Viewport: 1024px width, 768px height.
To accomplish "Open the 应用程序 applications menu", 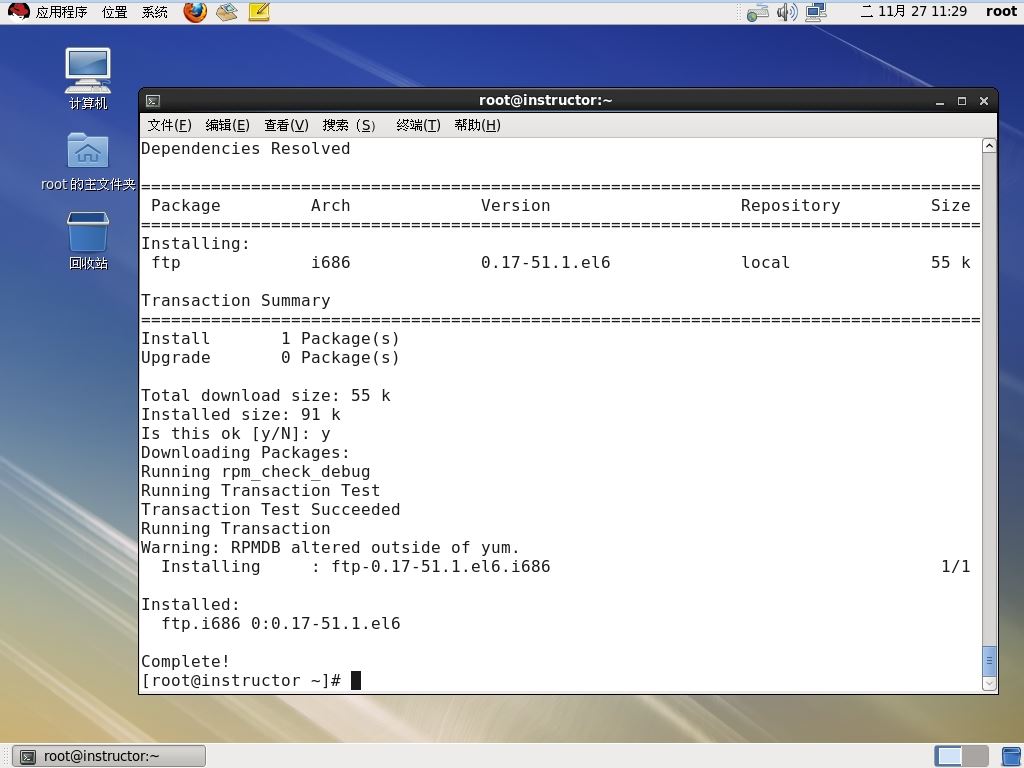I will click(61, 12).
